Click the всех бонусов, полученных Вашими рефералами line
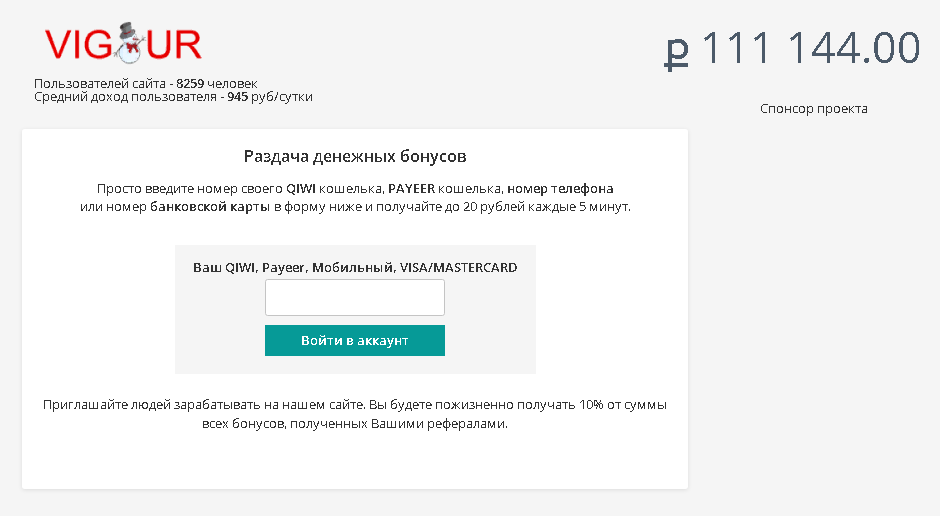This screenshot has height=516, width=940. [x=355, y=424]
